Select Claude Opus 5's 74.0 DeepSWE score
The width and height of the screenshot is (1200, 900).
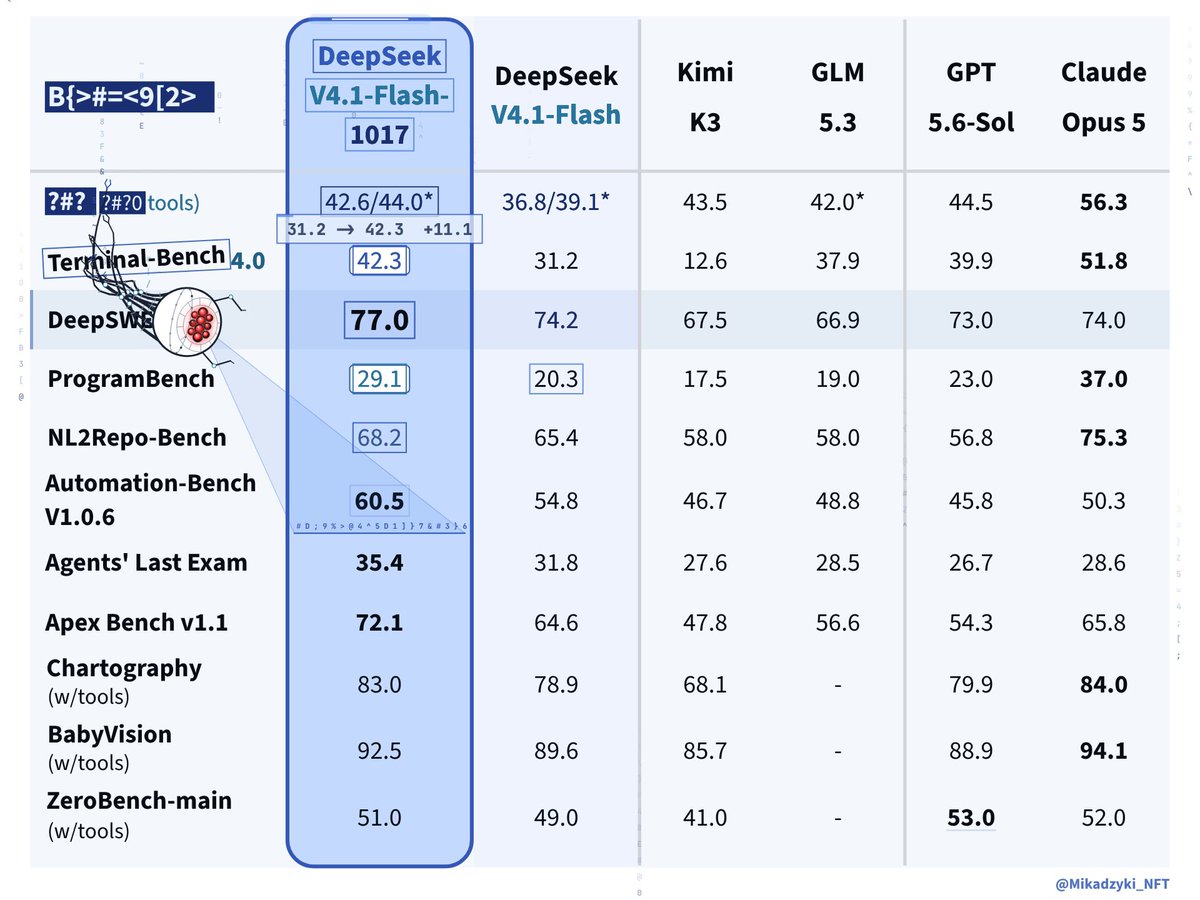(1103, 320)
